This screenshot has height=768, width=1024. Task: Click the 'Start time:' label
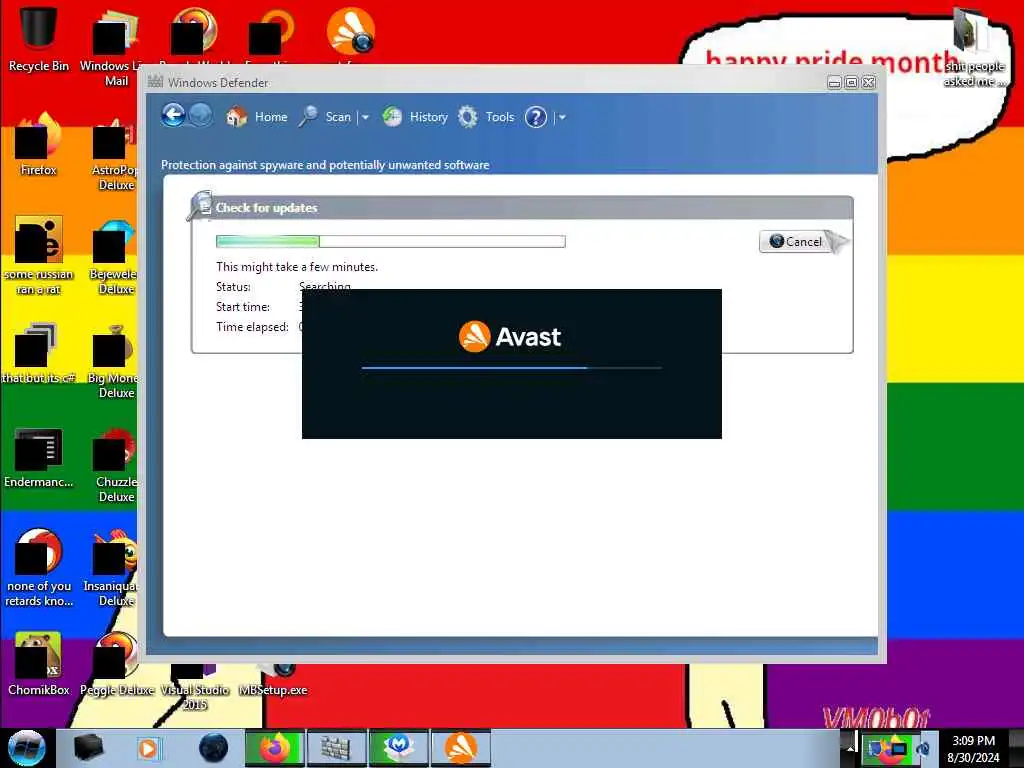pyautogui.click(x=243, y=307)
